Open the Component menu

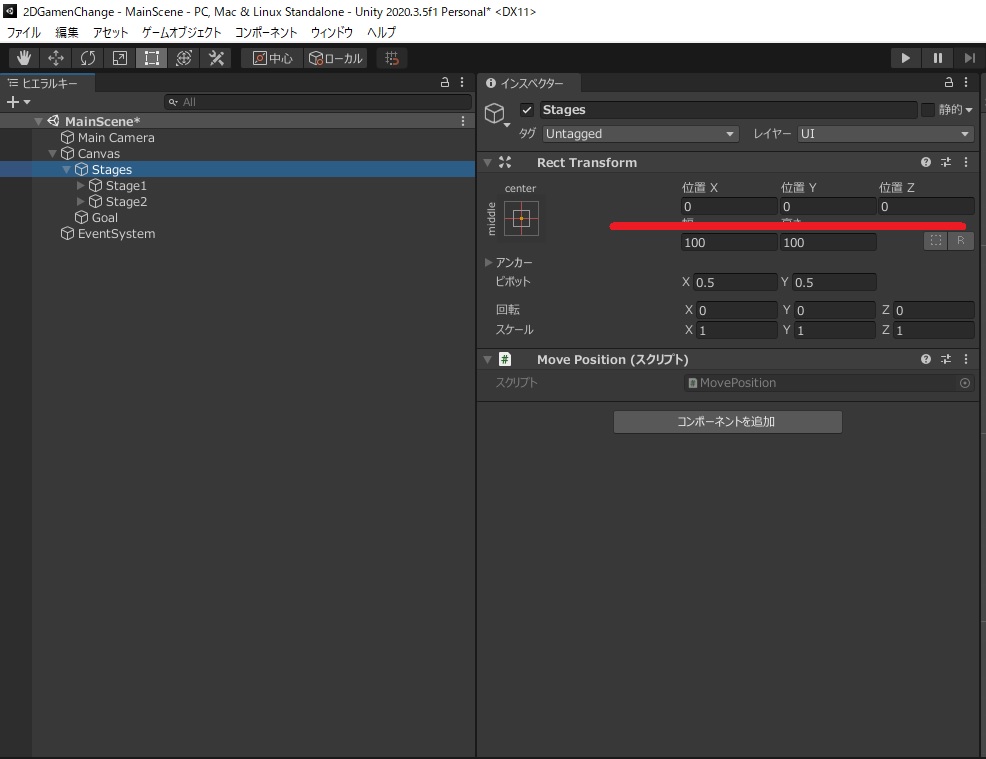pyautogui.click(x=266, y=32)
